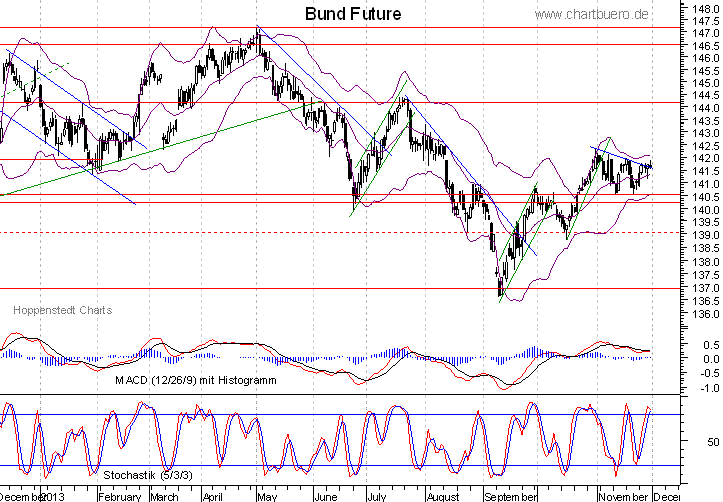
Task: Click the 140.5 price axis label
Action: 705,197
